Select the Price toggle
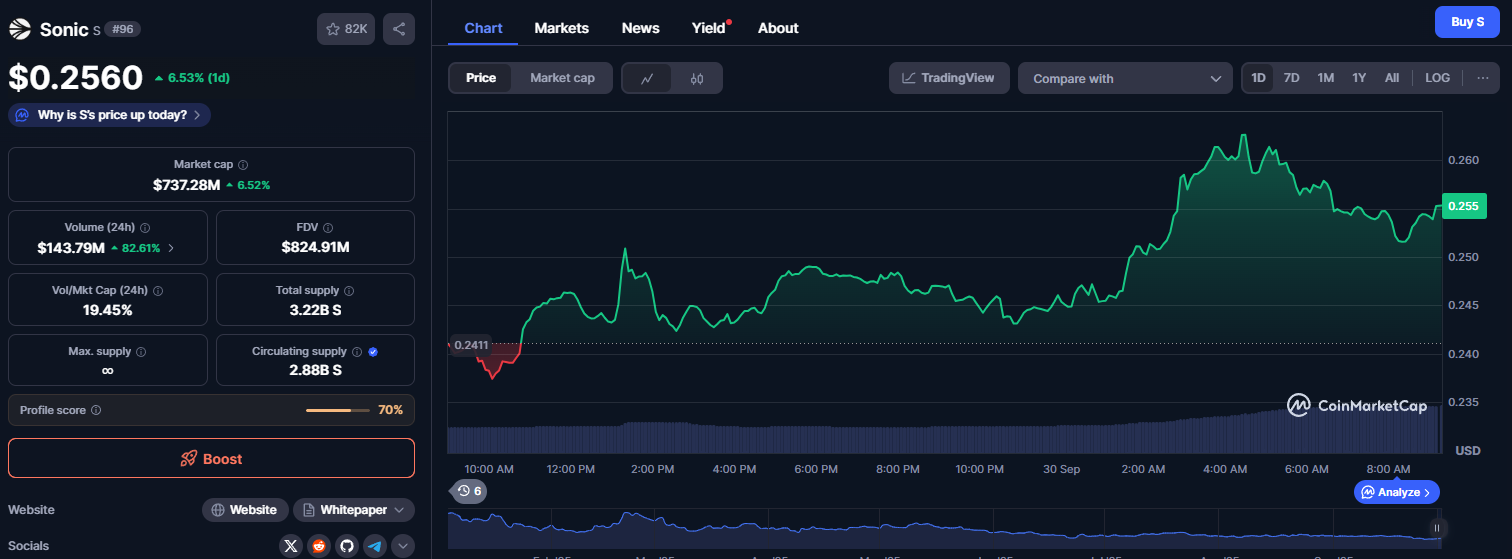This screenshot has width=1512, height=559. coord(481,78)
